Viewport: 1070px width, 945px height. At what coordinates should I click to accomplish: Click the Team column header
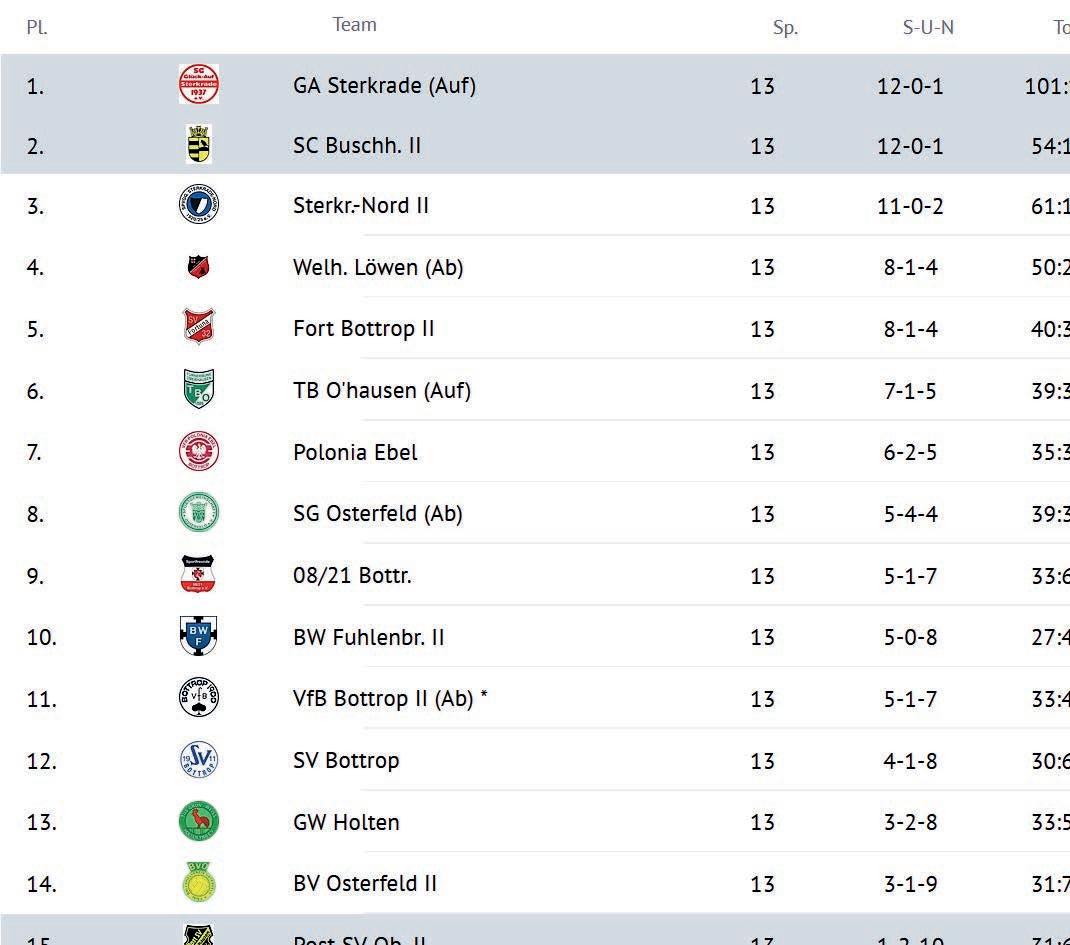pyautogui.click(x=354, y=25)
